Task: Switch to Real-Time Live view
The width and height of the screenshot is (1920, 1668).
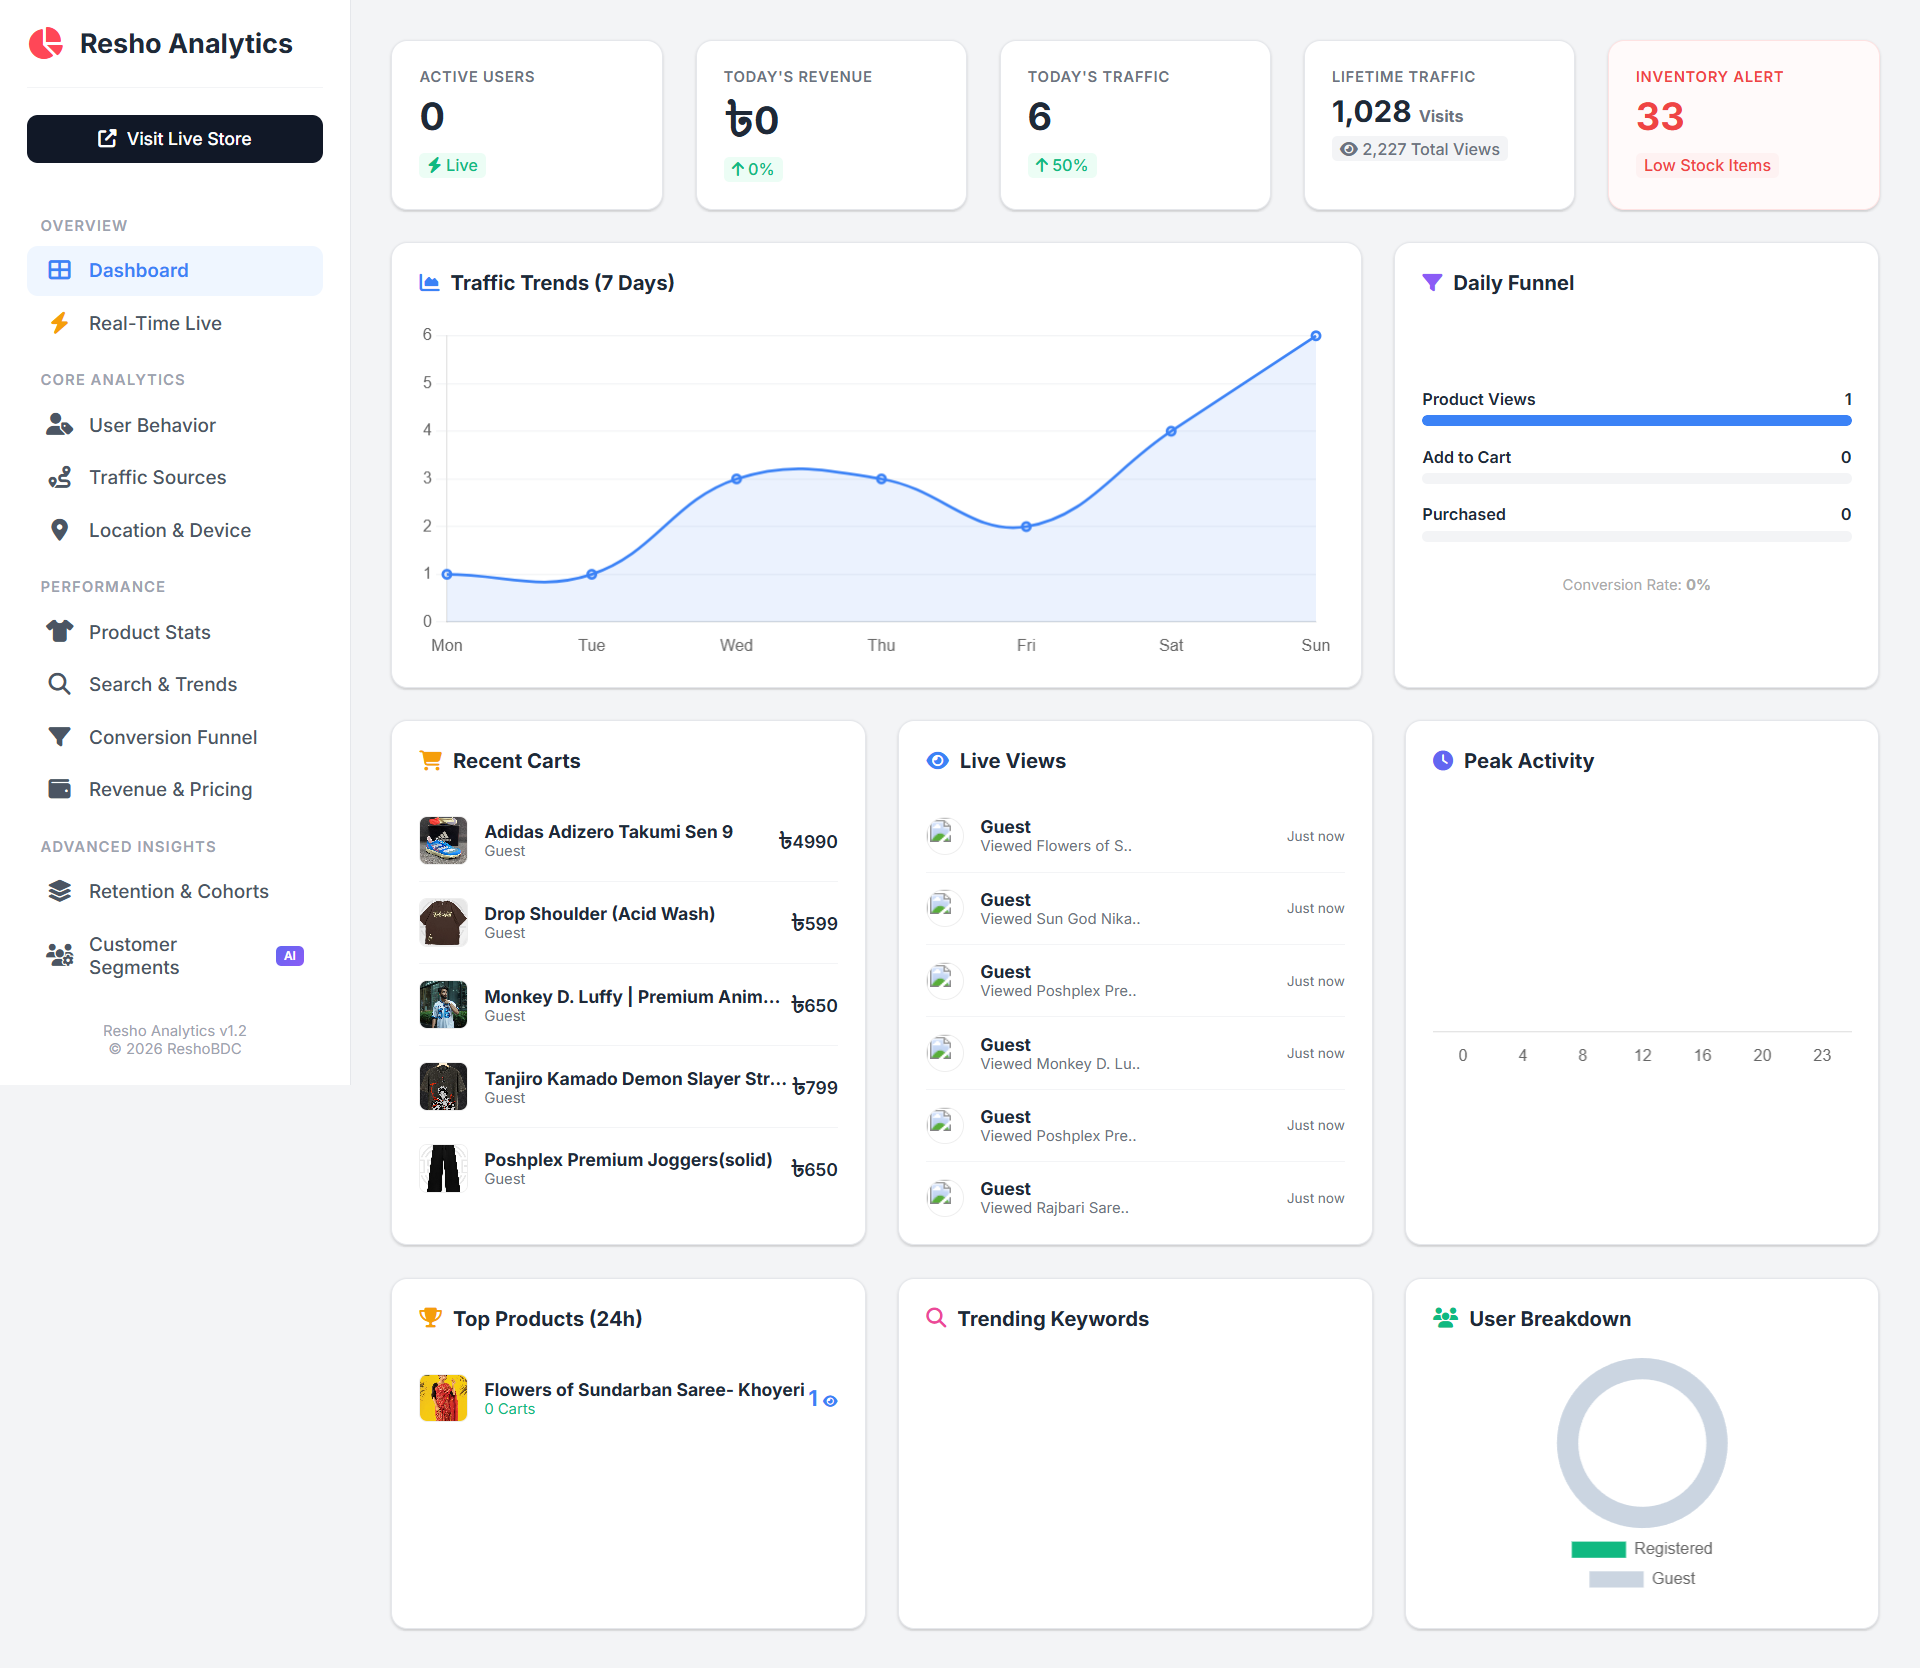Action: pos(155,323)
